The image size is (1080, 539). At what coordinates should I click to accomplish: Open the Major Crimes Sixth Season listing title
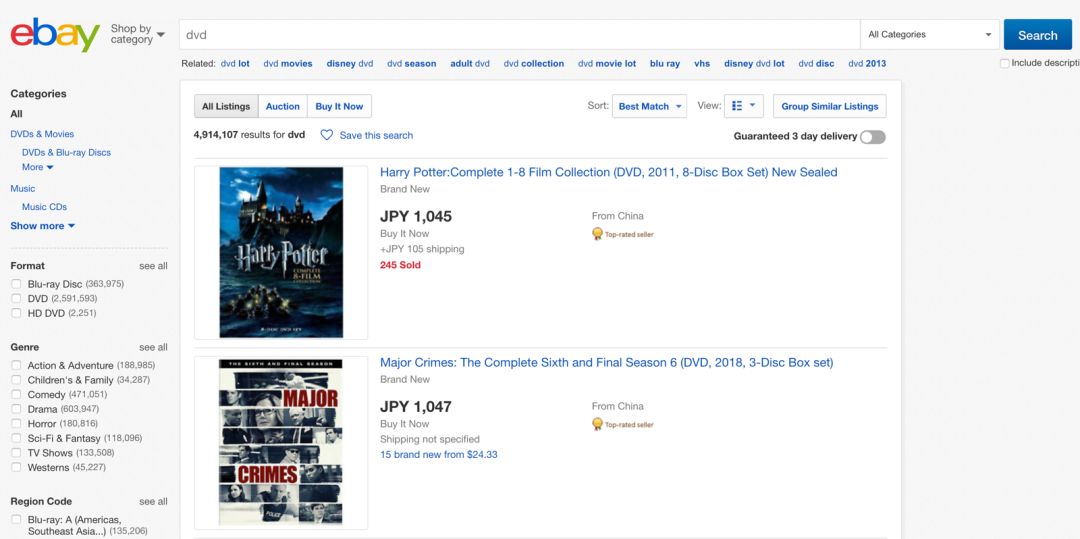pyautogui.click(x=607, y=362)
